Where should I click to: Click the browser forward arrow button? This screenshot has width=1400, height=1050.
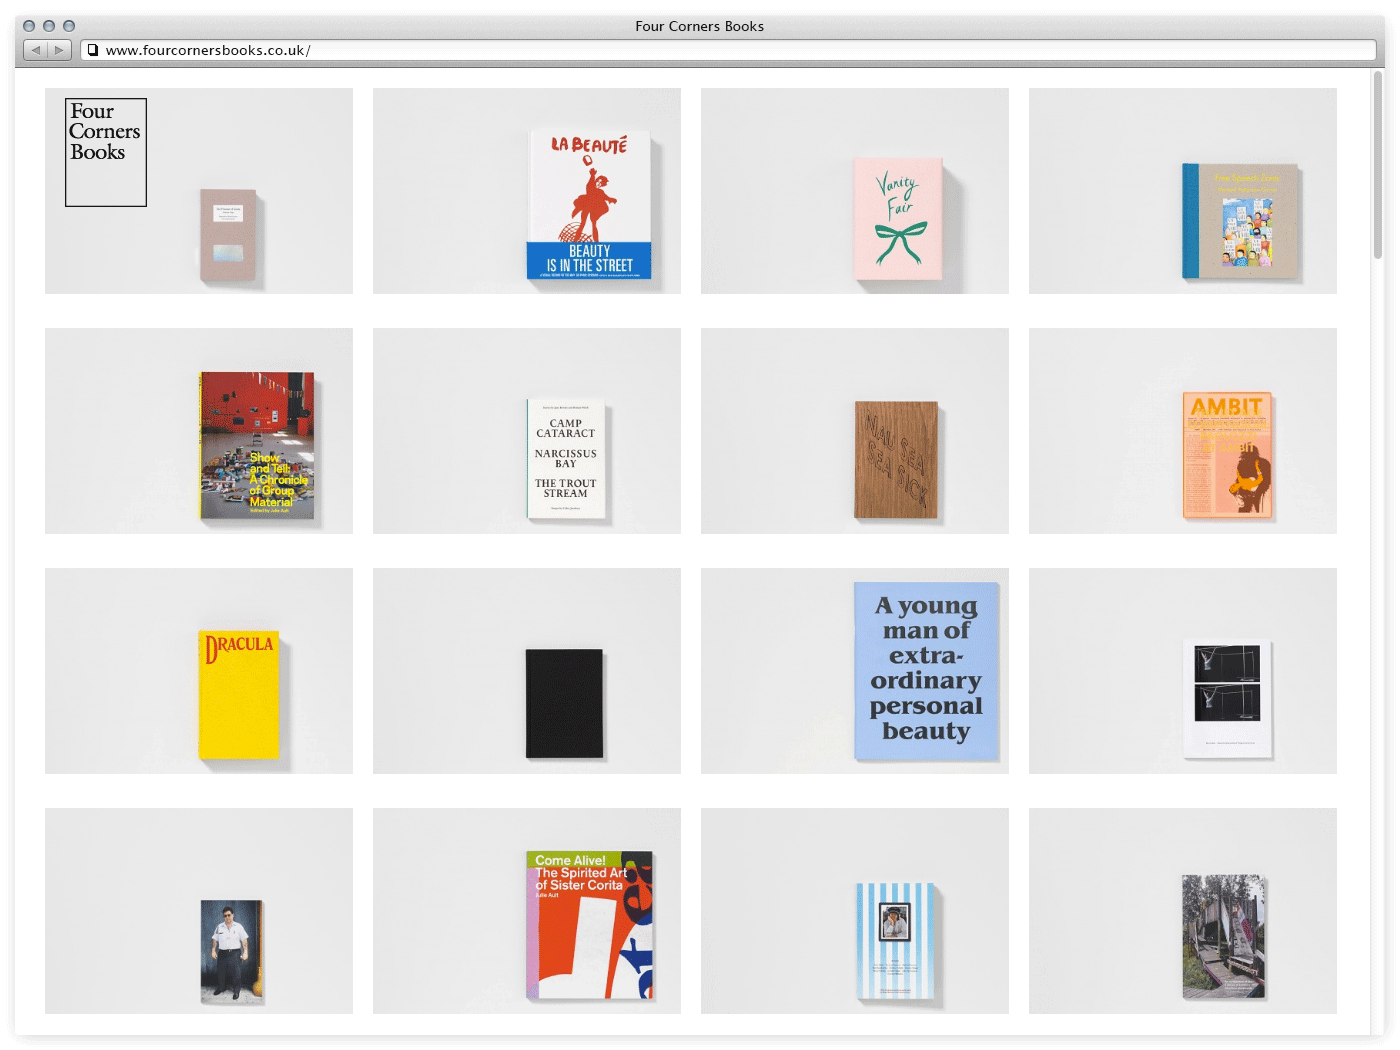(x=60, y=50)
